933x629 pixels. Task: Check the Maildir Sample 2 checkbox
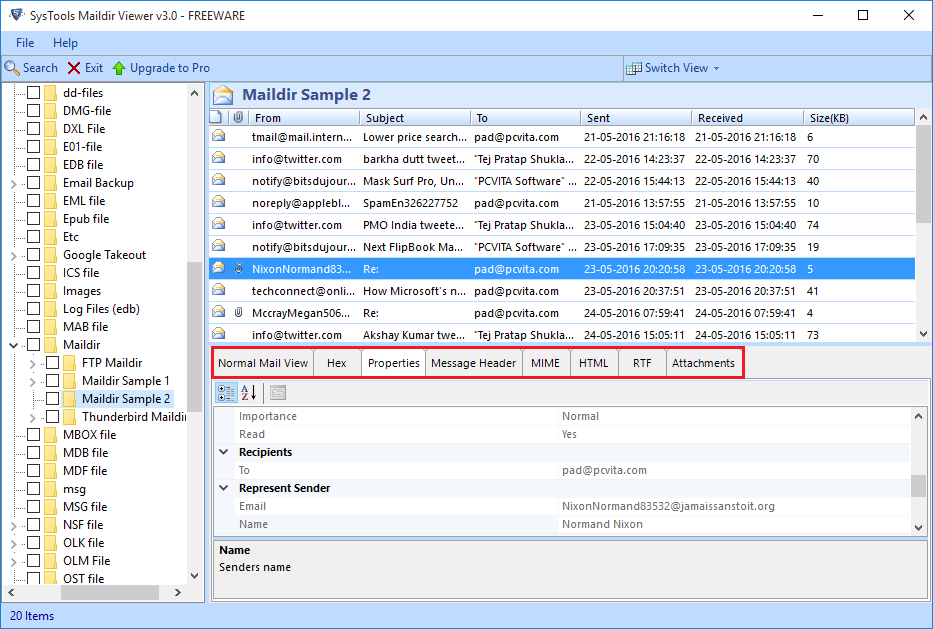point(53,398)
